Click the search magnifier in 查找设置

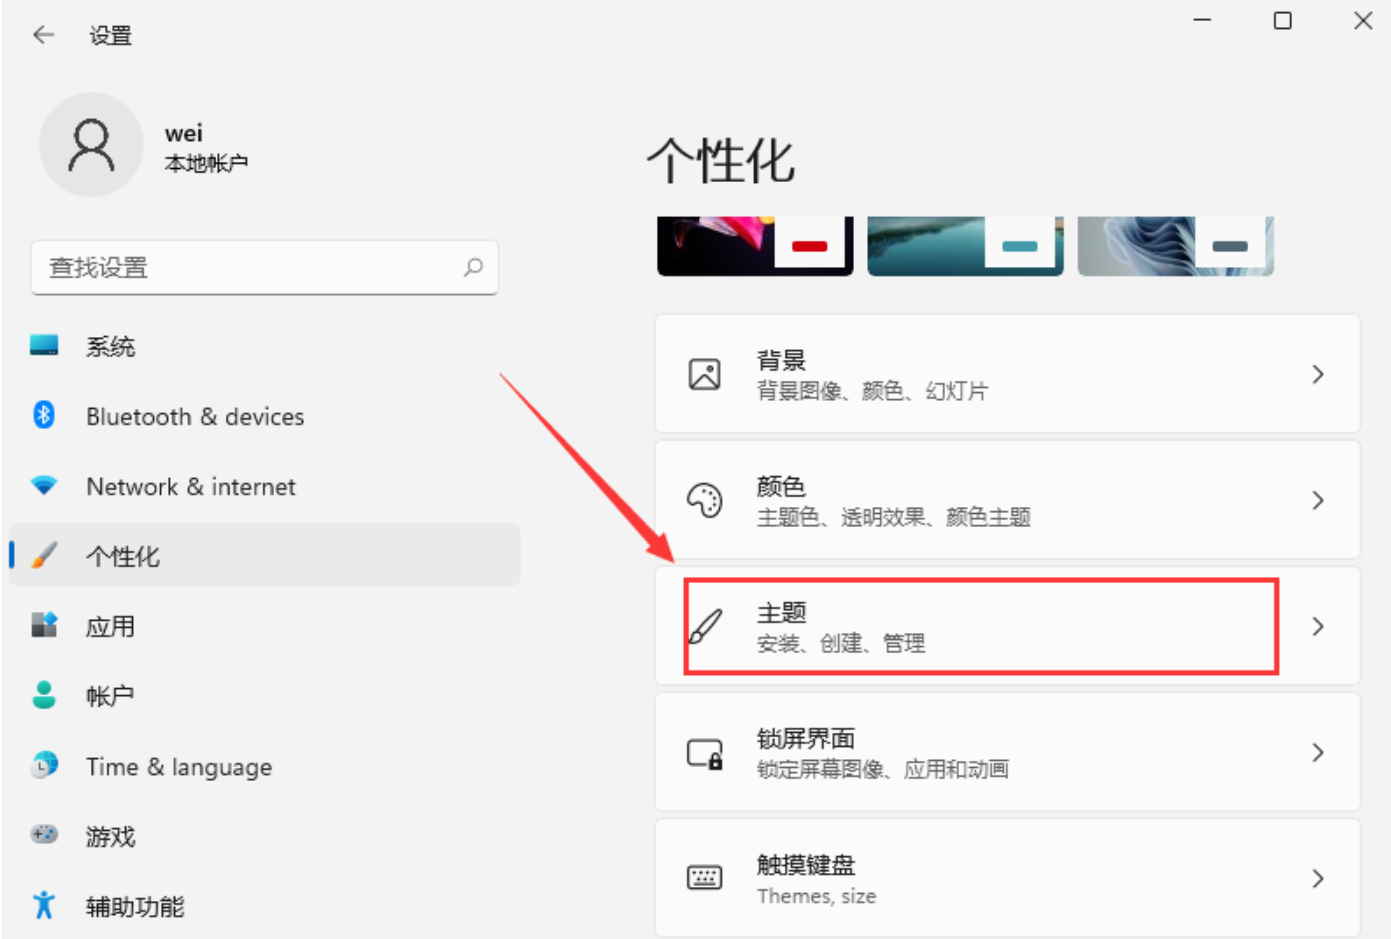pos(474,268)
